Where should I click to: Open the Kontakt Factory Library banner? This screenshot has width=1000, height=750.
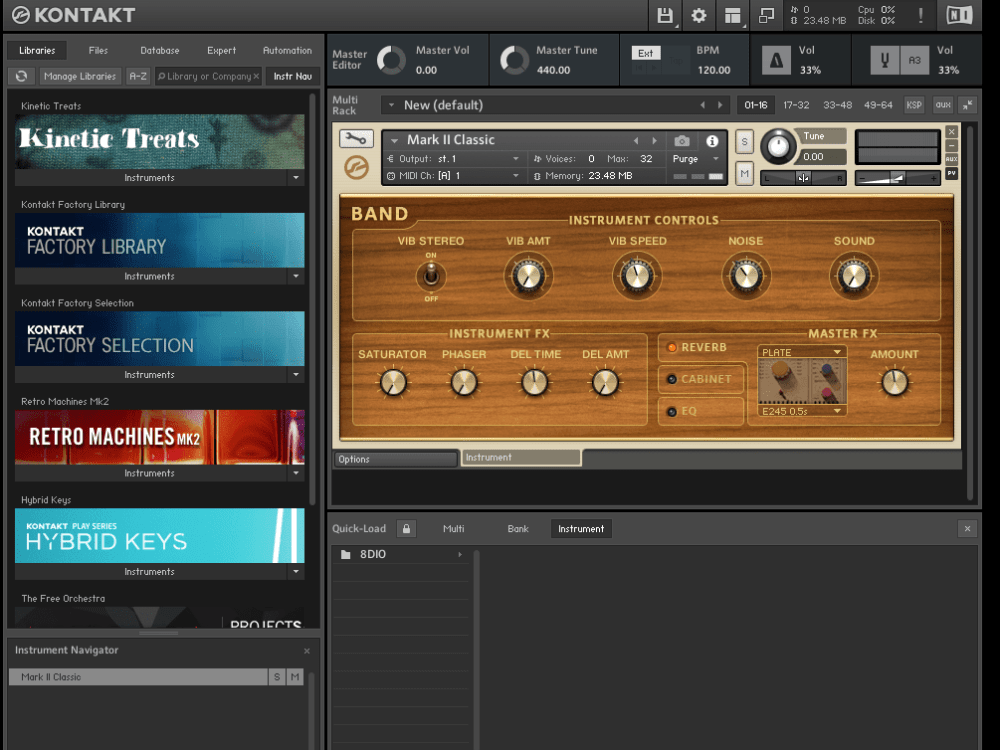pyautogui.click(x=159, y=240)
